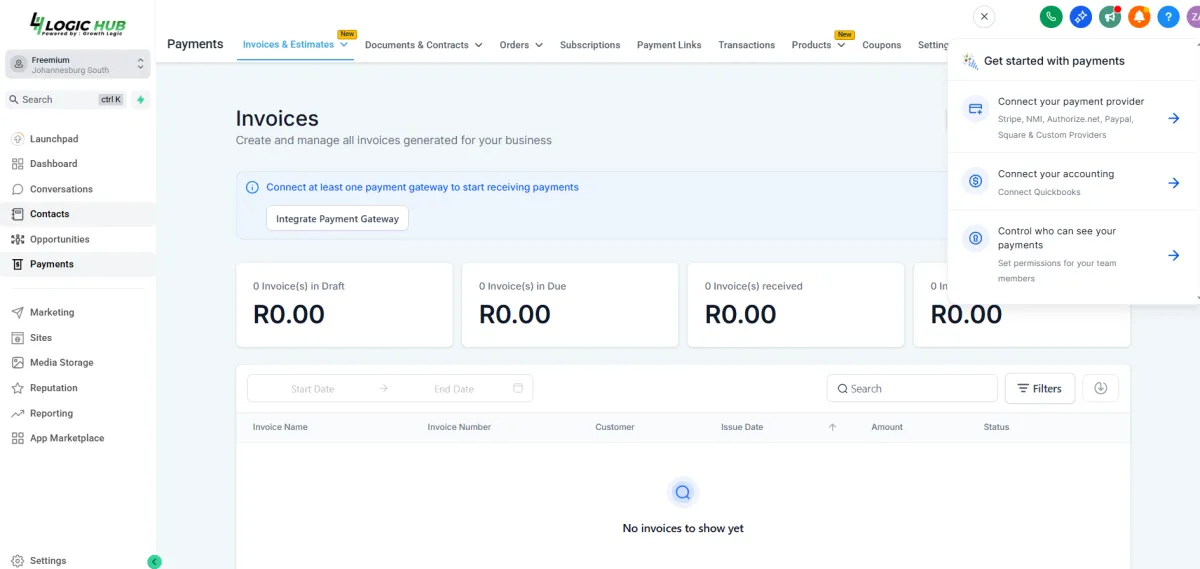Close the Get started with payments panel
The image size is (1200, 569).
point(984,16)
